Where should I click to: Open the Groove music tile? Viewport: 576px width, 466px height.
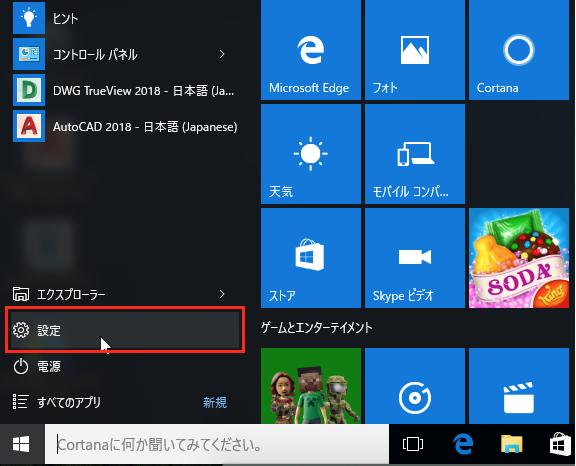point(415,386)
